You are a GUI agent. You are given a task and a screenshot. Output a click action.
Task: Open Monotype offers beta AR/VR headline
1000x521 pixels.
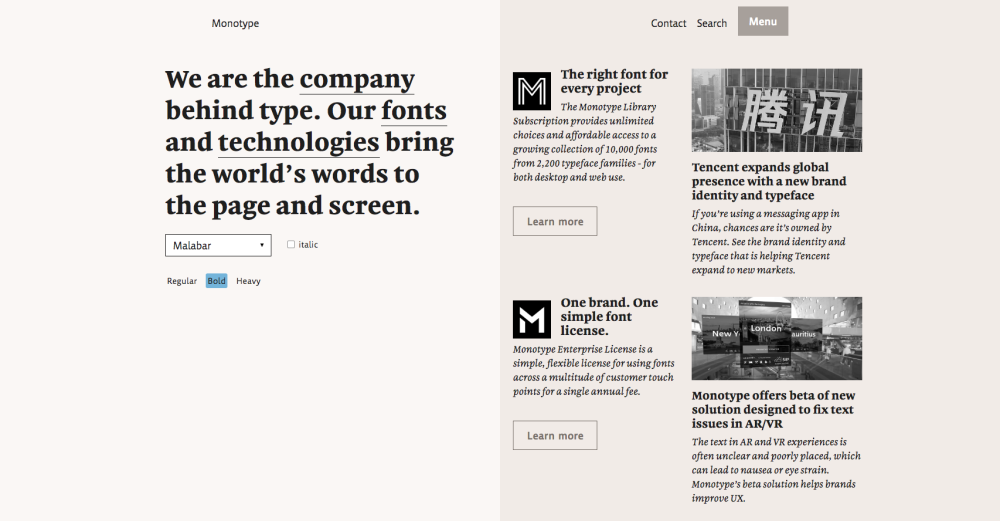pos(774,409)
